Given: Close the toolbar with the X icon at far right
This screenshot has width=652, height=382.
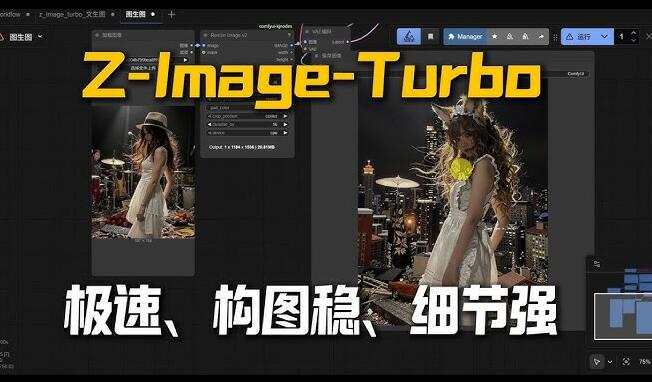Looking at the screenshot, I should click(649, 37).
